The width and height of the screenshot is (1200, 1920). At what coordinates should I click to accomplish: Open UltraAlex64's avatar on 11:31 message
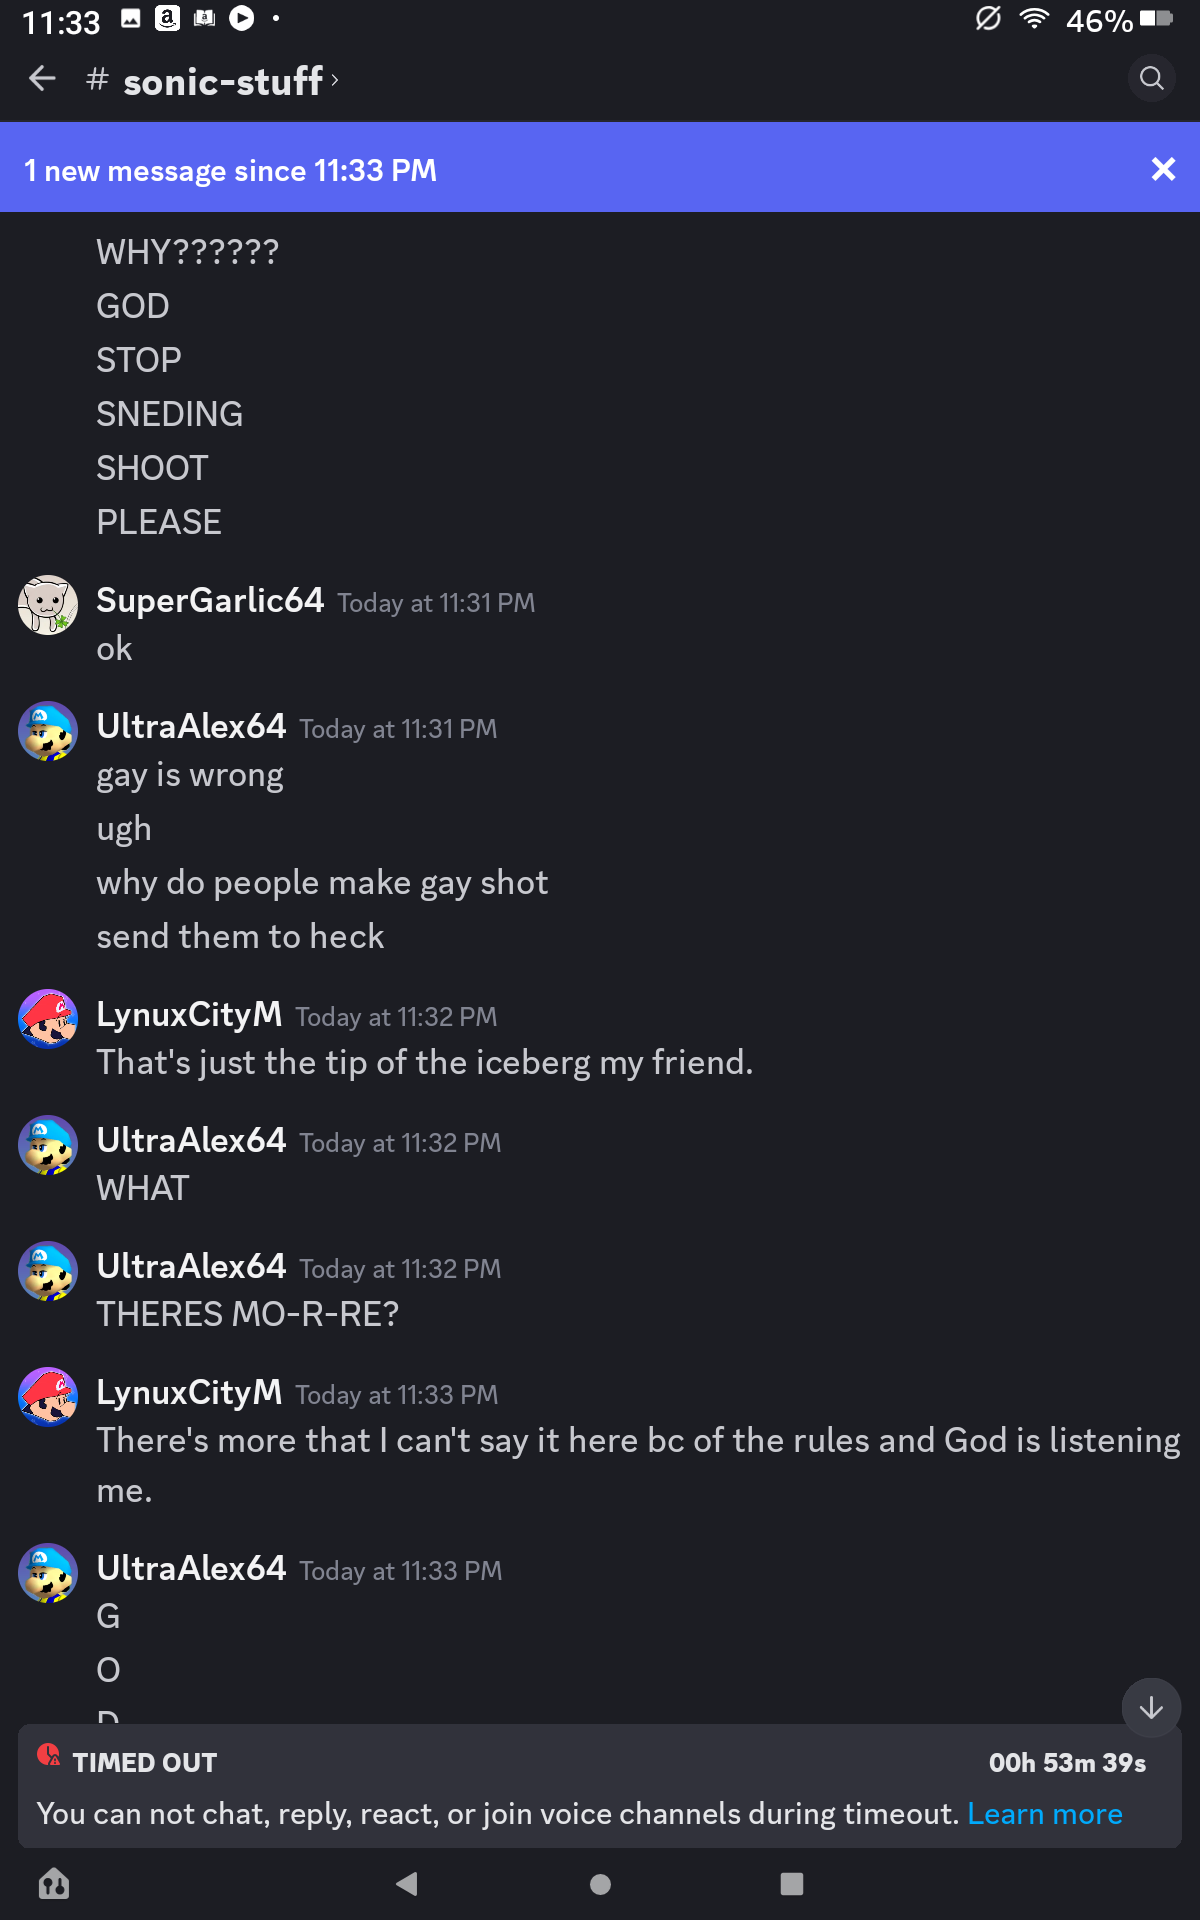click(48, 731)
